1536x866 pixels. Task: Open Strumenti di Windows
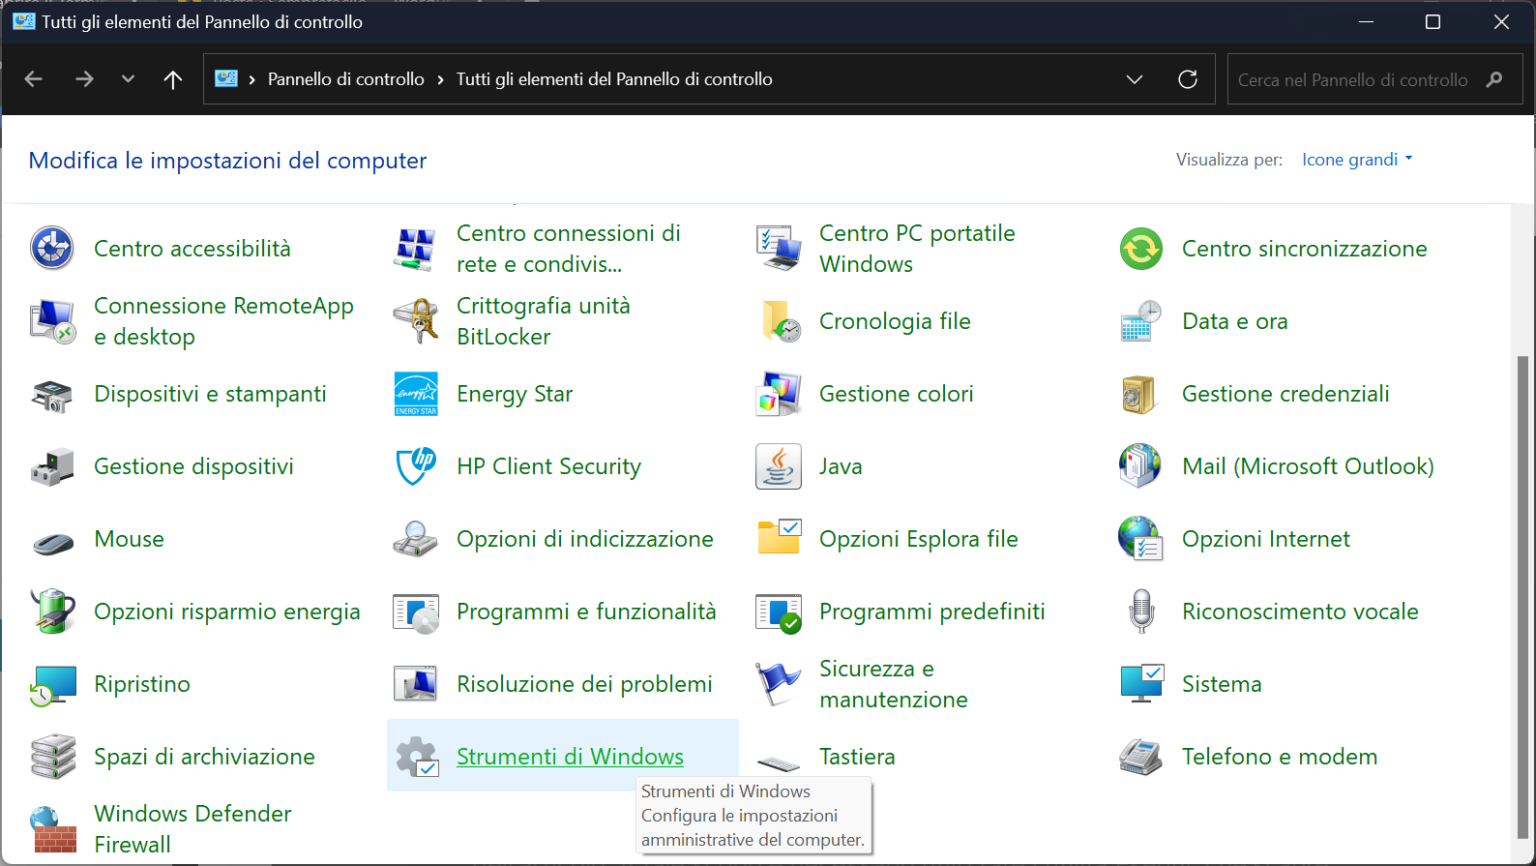click(x=570, y=756)
